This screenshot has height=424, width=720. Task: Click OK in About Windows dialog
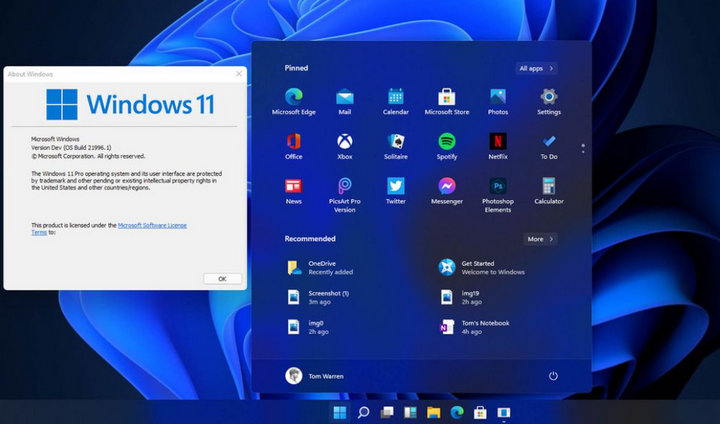(x=222, y=278)
